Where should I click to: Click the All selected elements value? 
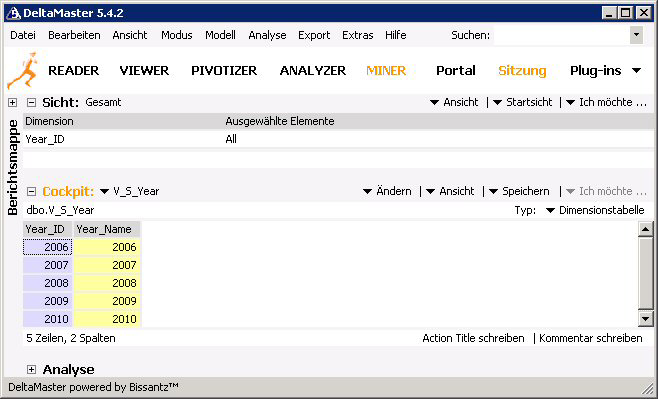(x=231, y=139)
